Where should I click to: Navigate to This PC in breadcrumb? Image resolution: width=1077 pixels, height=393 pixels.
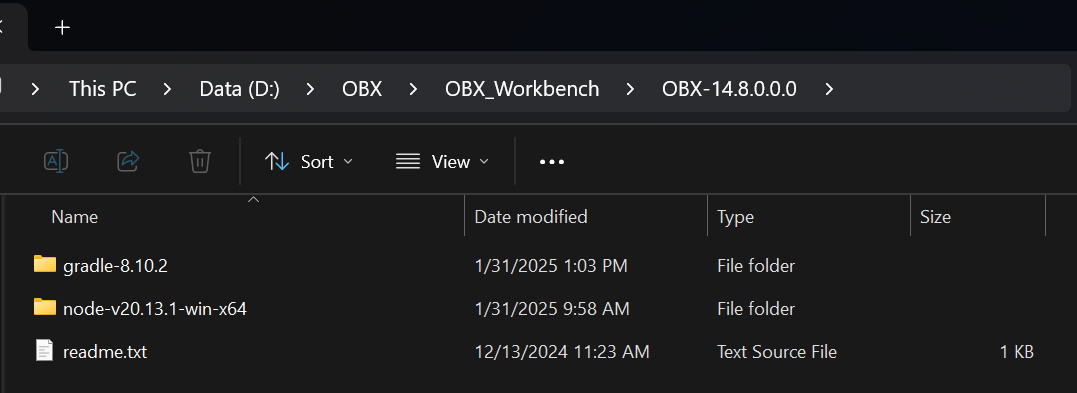point(102,89)
